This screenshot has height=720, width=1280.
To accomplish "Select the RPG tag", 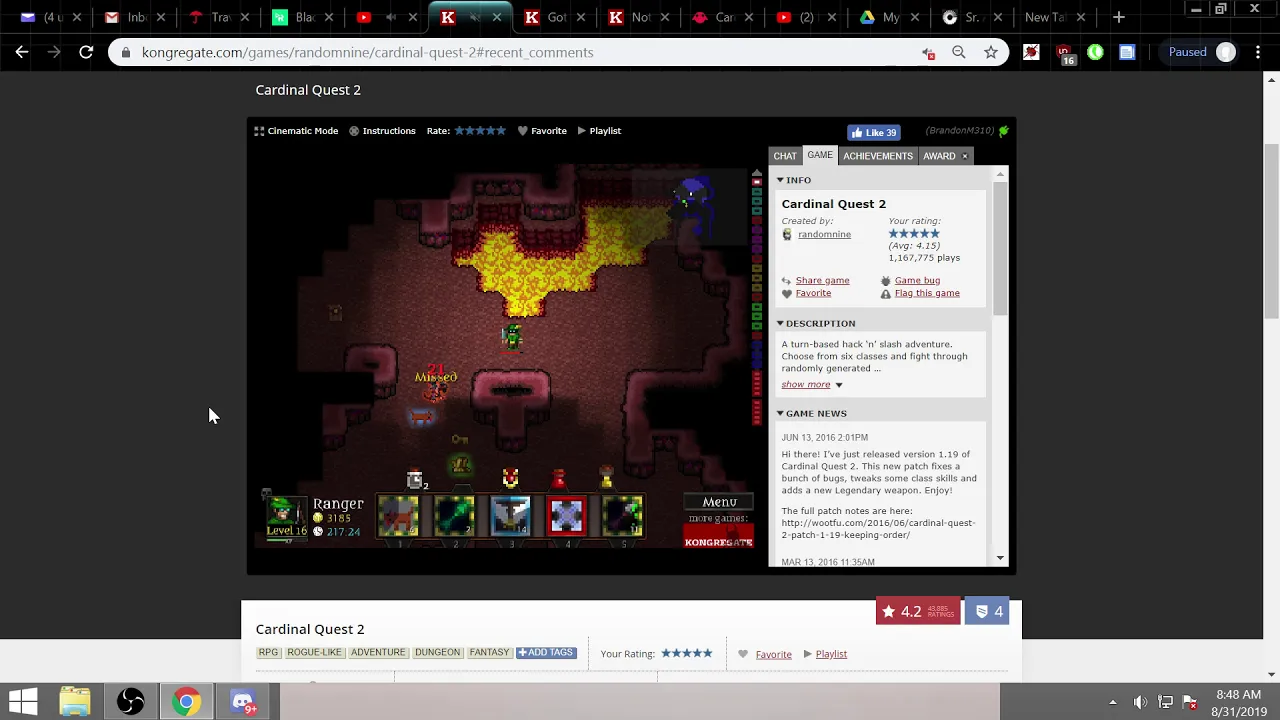I will click(x=268, y=652).
